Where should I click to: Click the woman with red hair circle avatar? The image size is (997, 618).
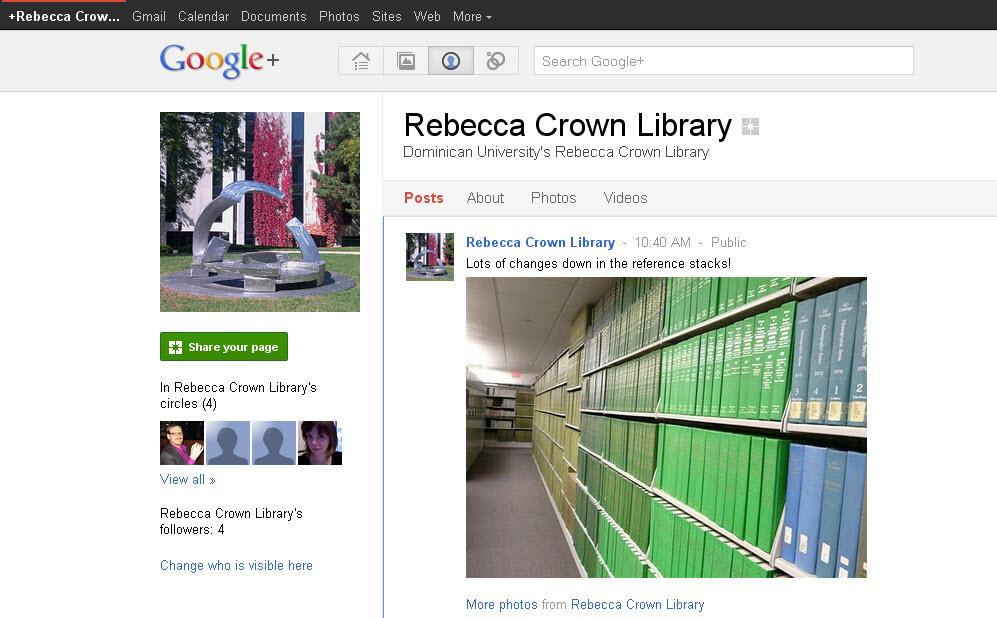(x=320, y=443)
